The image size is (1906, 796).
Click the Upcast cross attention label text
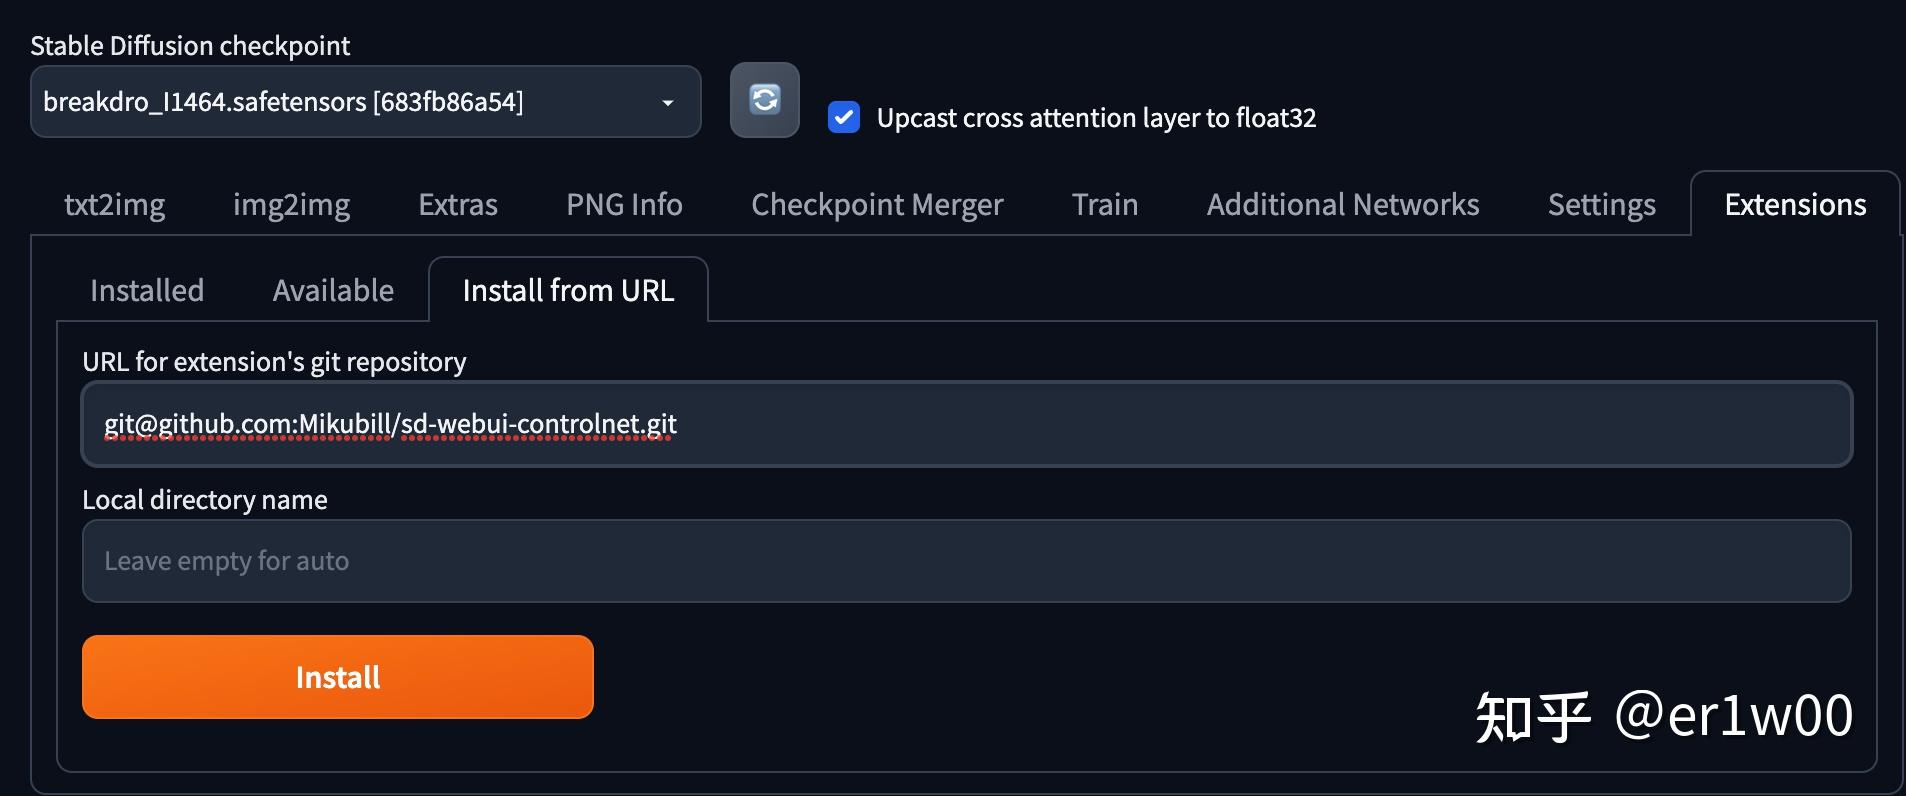[x=1096, y=118]
